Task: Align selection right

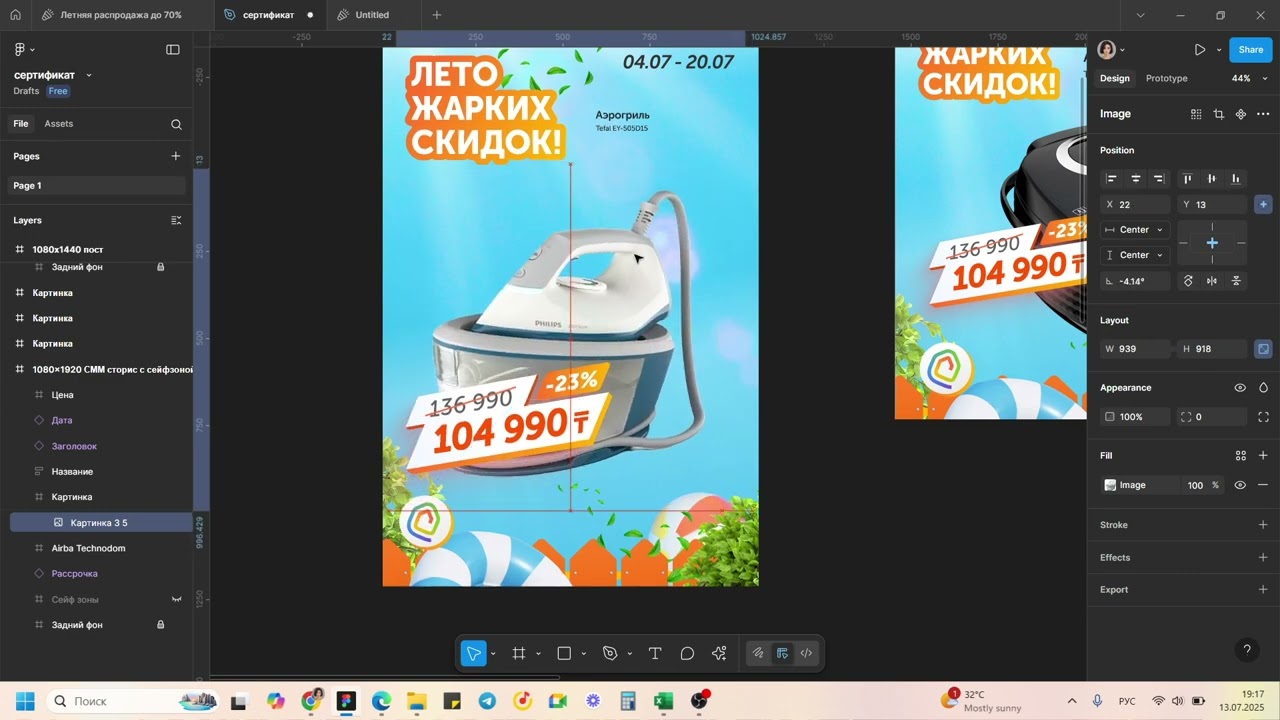Action: point(1159,178)
